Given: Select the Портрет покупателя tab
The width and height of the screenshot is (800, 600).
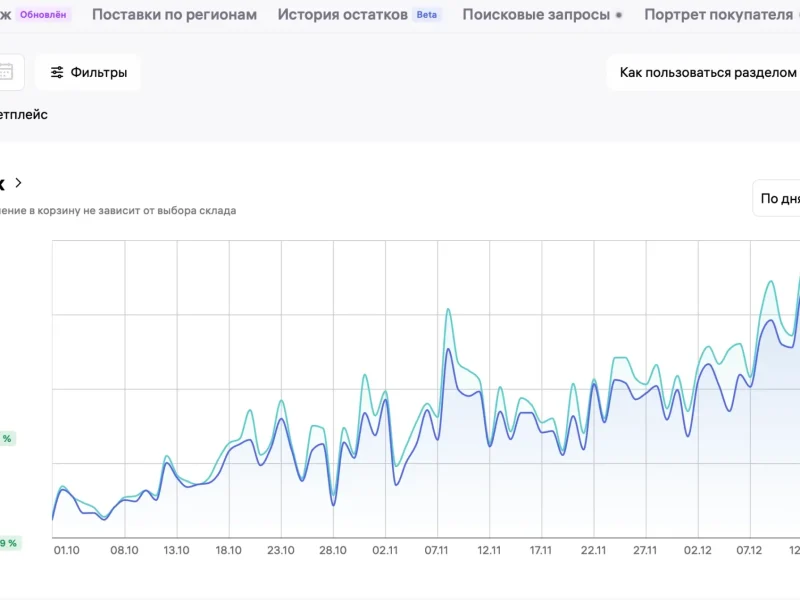Looking at the screenshot, I should [717, 15].
